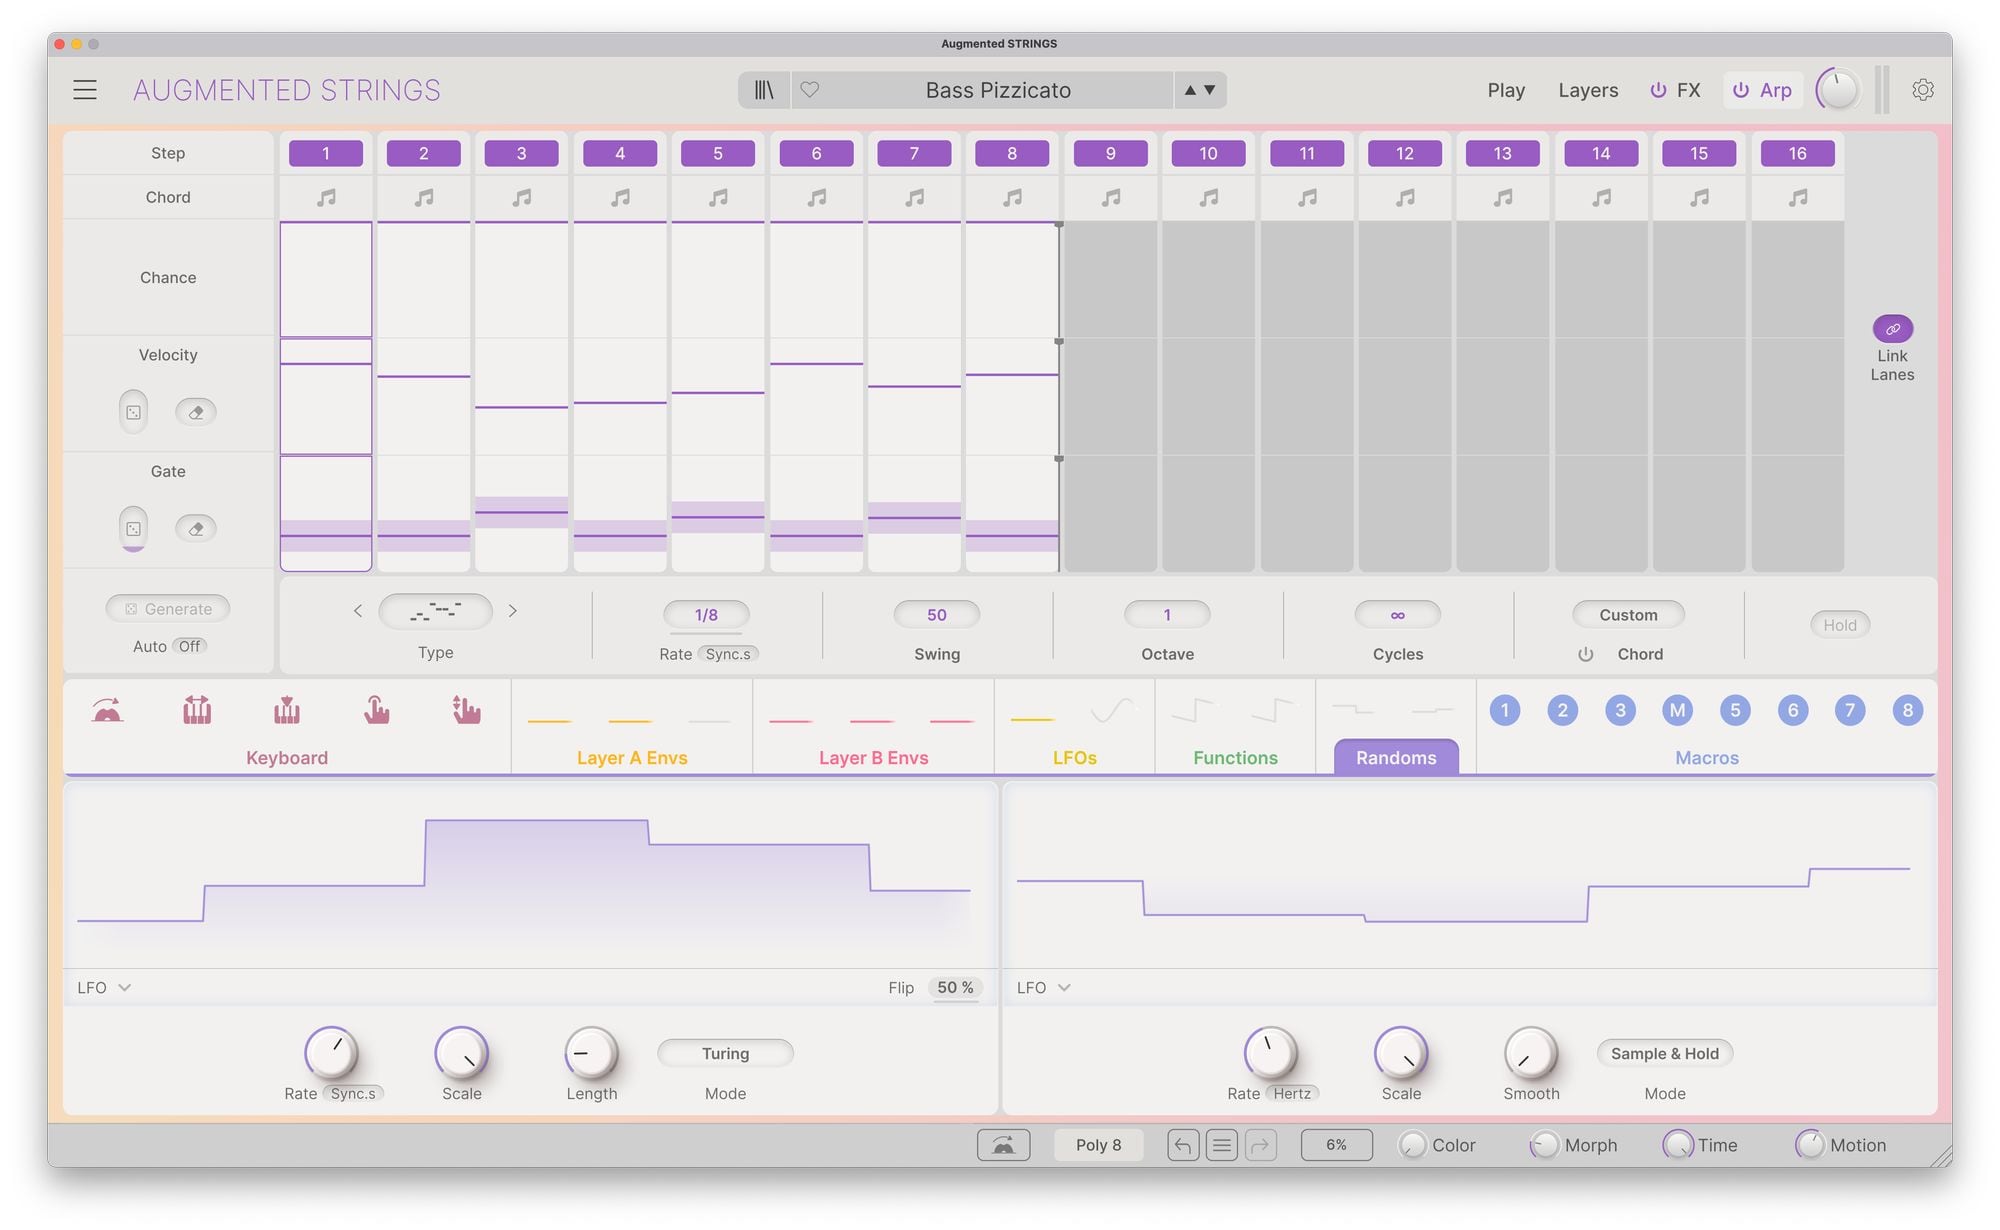Favorite the Bass Pizzicato preset with heart
The image size is (2000, 1230).
point(810,90)
